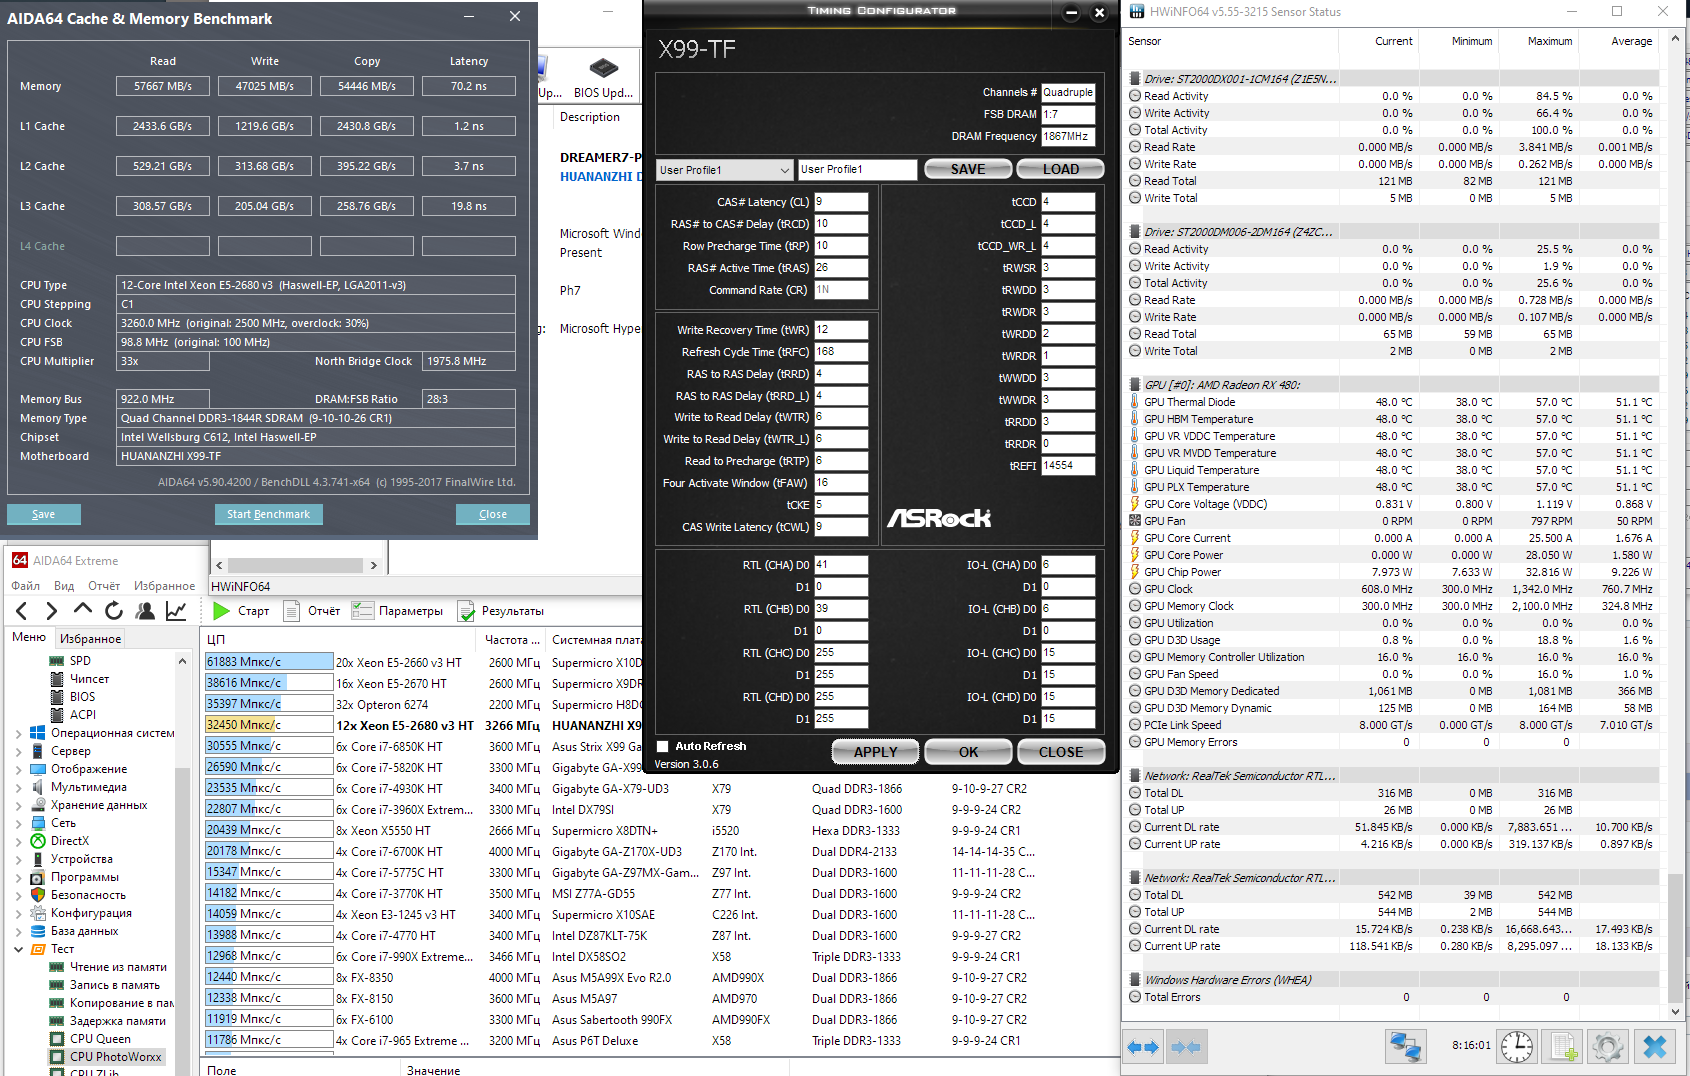Open the Избранное menu in menu bar
Image resolution: width=1690 pixels, height=1076 pixels.
164,586
